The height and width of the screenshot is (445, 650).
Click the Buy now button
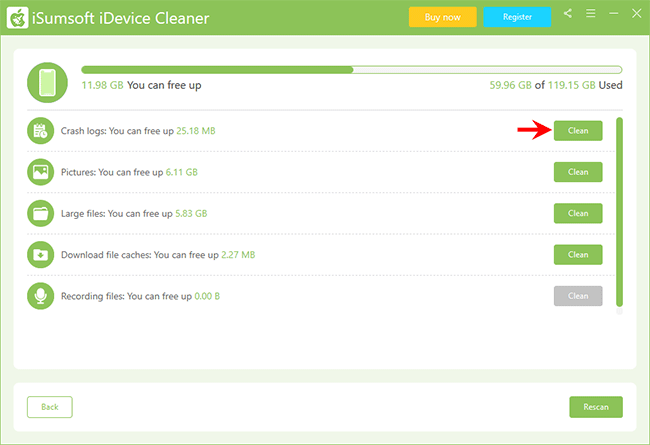(443, 17)
